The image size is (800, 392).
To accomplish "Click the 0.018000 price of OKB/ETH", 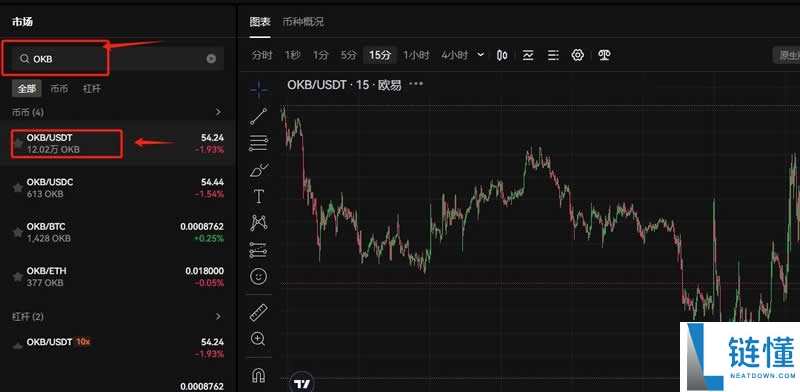I will [205, 271].
